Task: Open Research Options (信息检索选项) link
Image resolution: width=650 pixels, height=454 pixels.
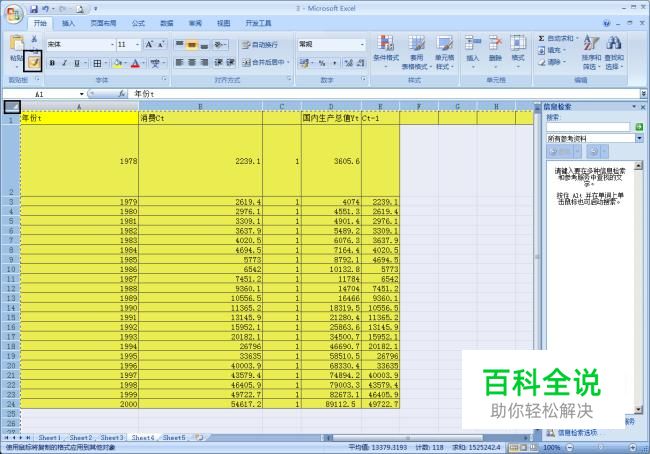Action: [x=577, y=432]
